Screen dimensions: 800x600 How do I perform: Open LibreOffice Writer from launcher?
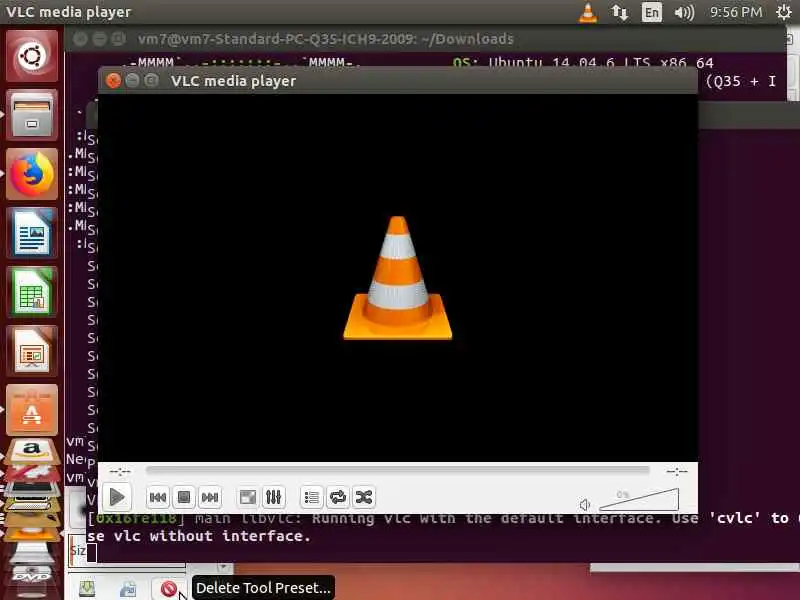[x=32, y=233]
